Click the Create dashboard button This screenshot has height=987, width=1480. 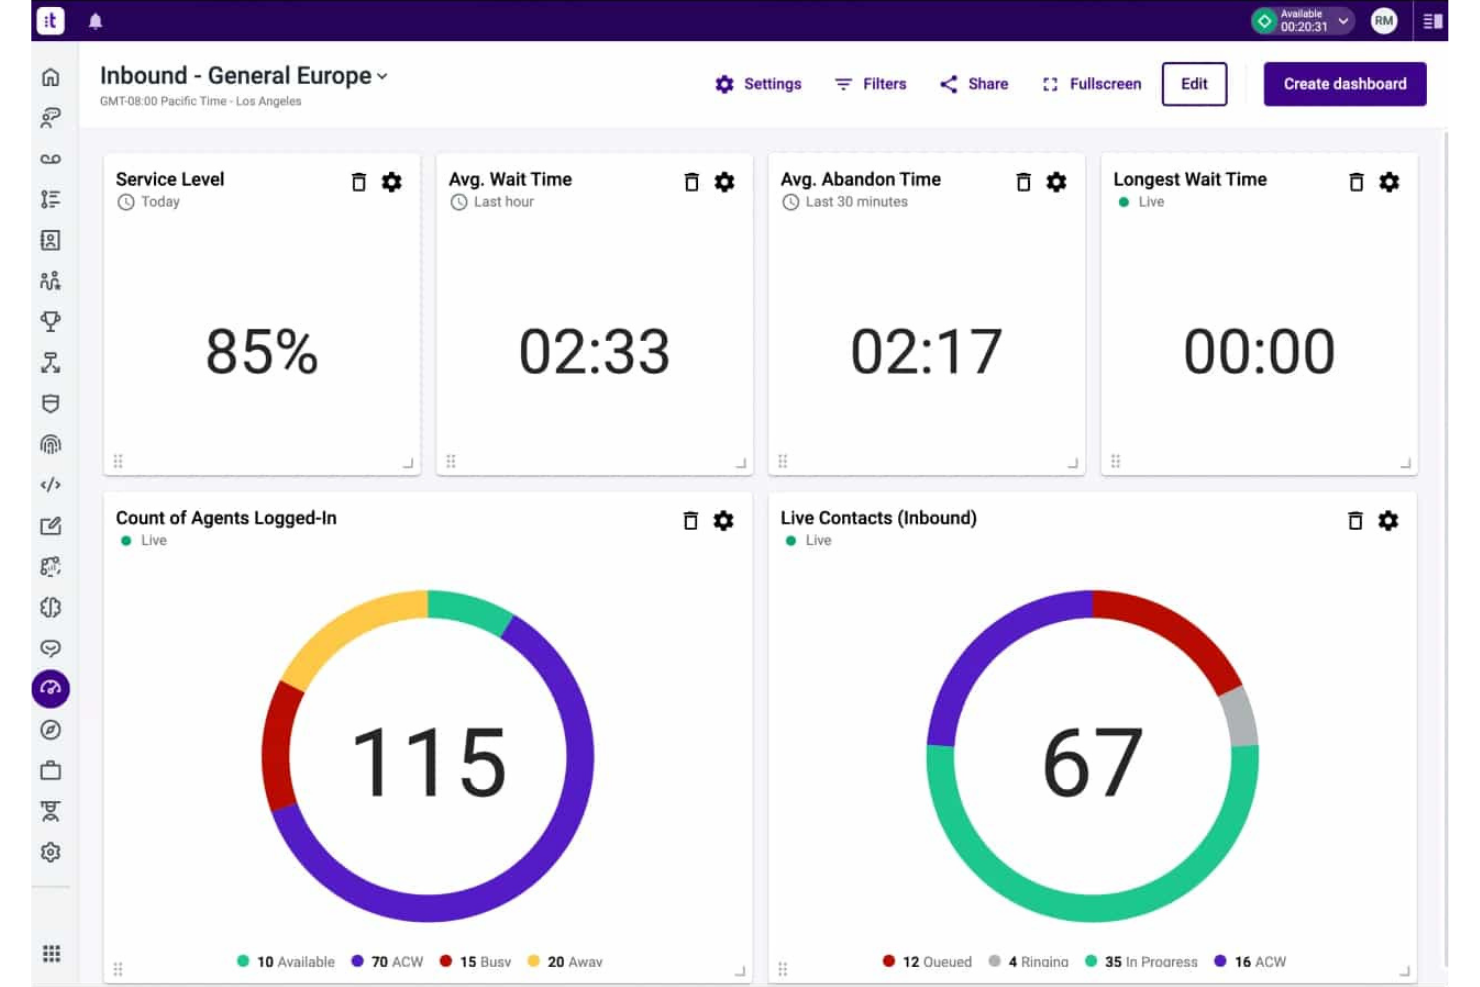click(x=1344, y=84)
